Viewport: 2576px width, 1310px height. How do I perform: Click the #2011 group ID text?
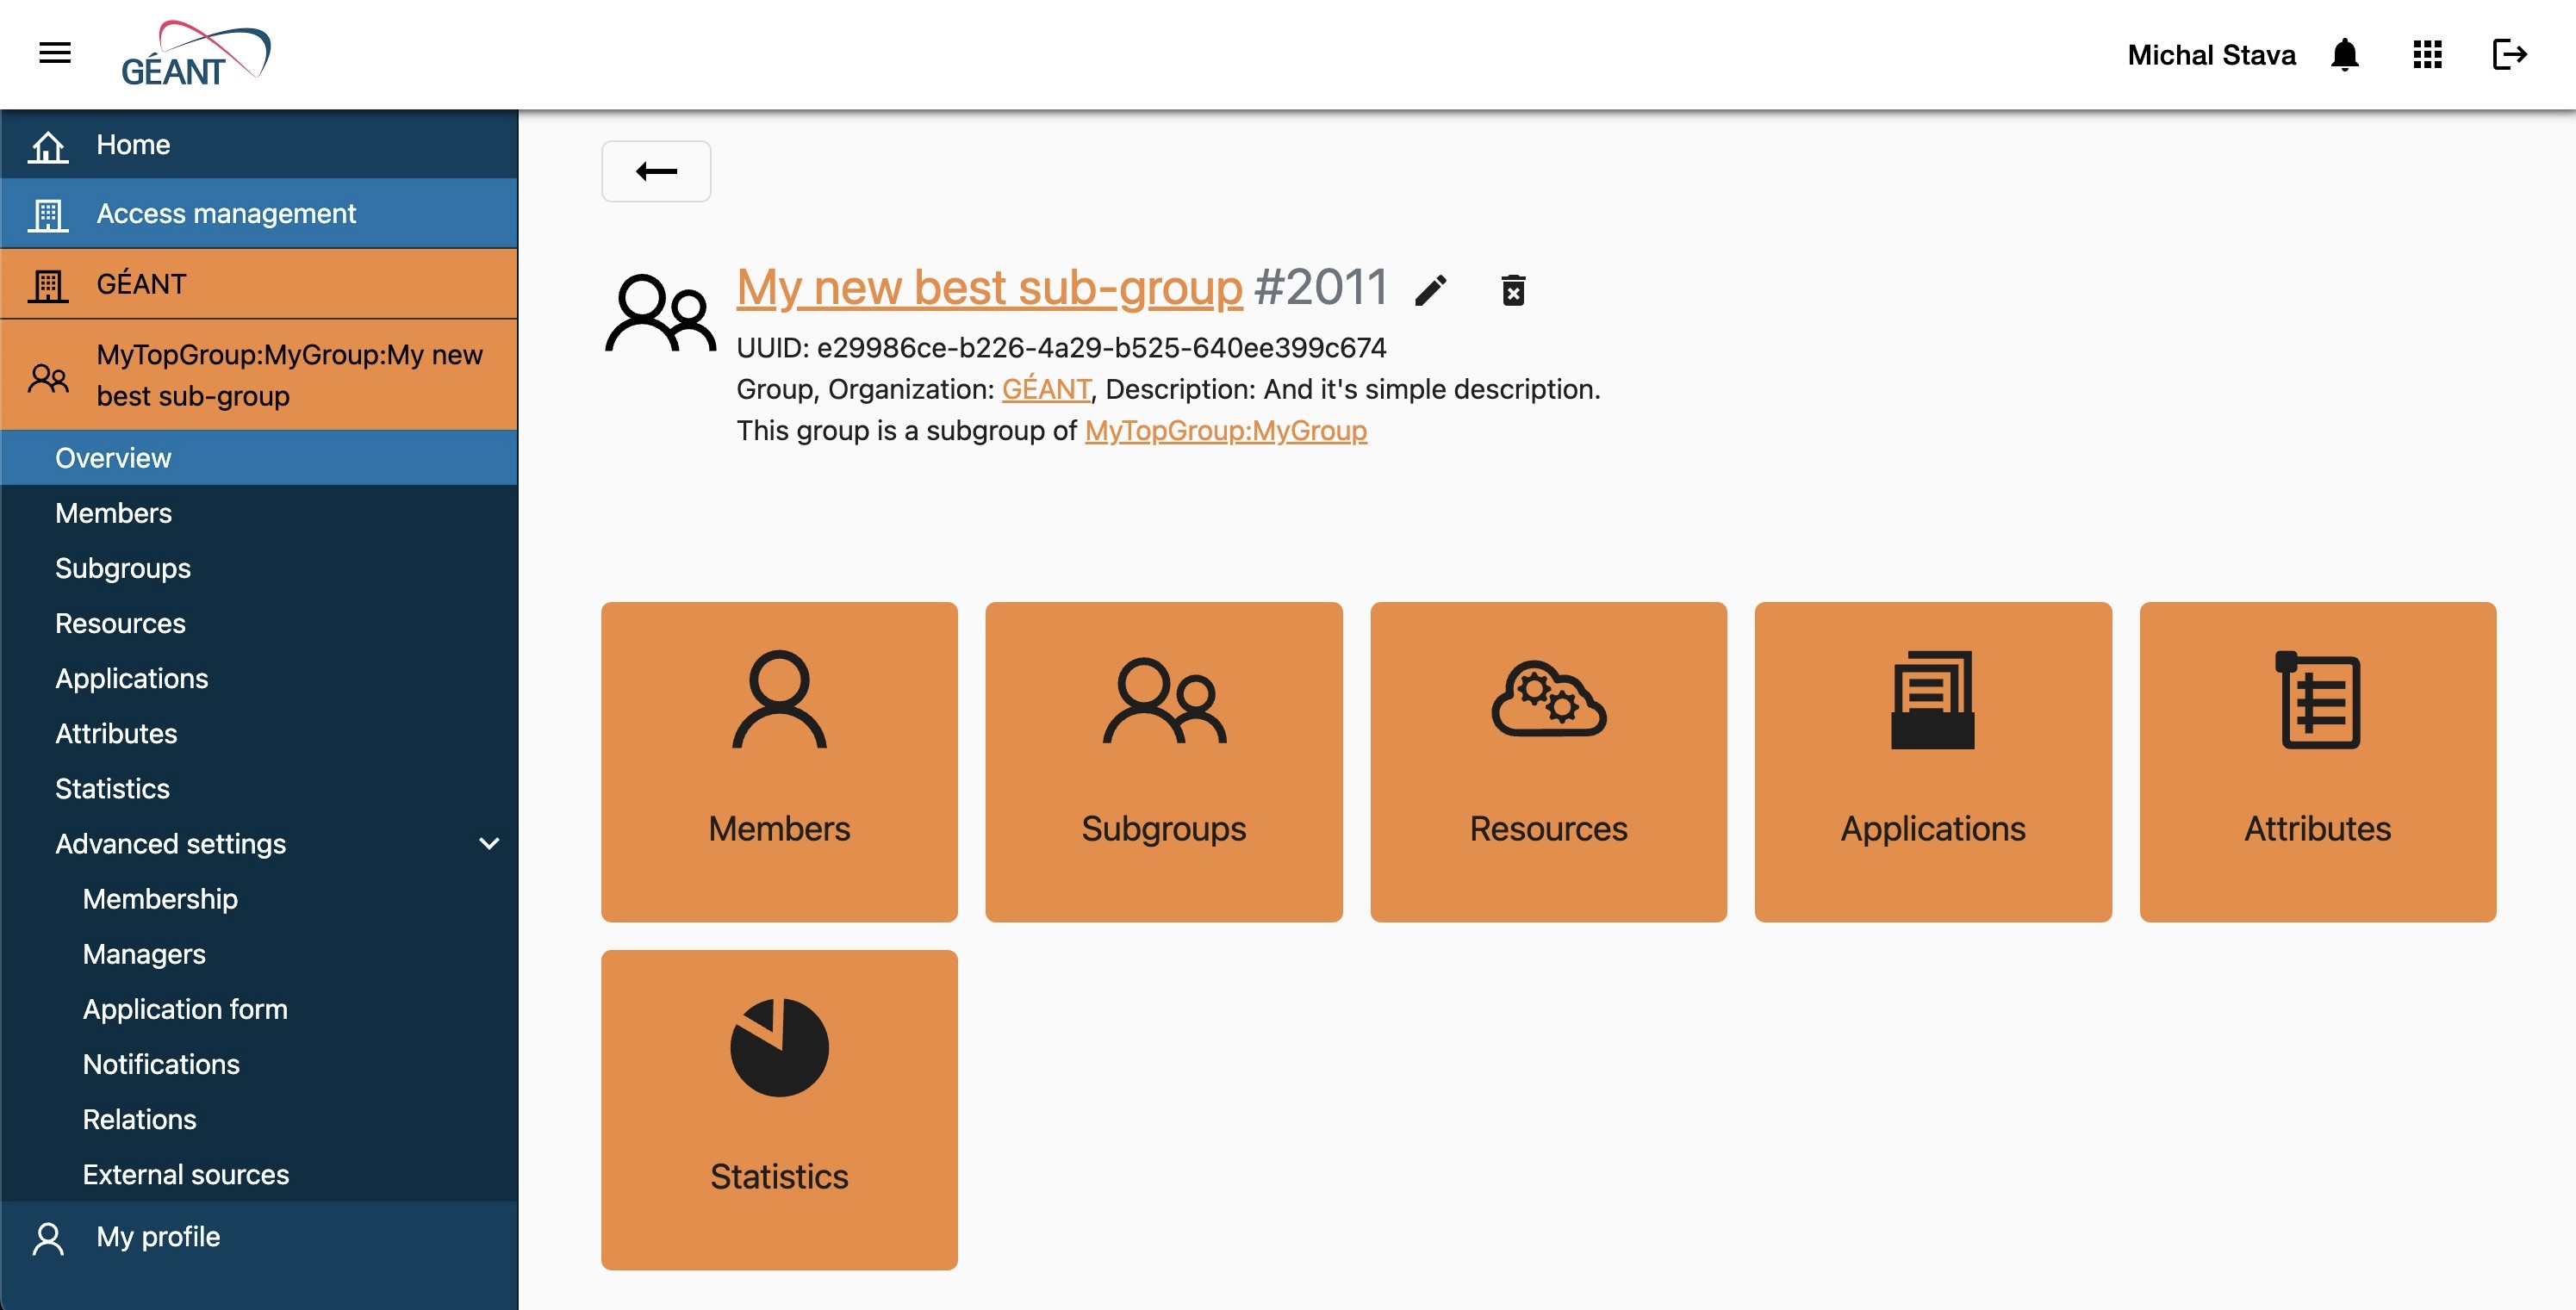[1321, 288]
